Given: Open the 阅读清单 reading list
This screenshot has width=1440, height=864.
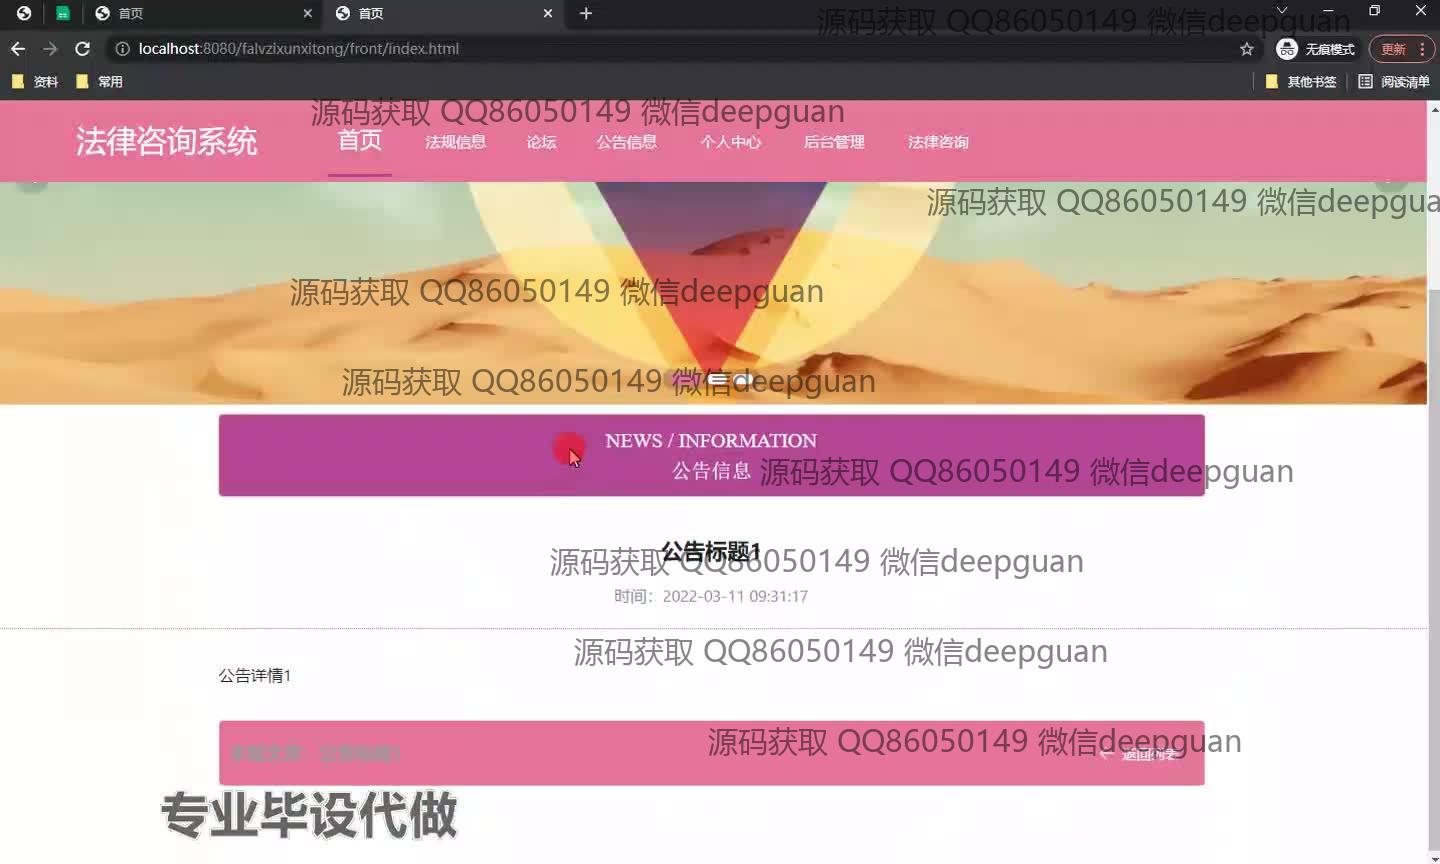Looking at the screenshot, I should 1394,82.
